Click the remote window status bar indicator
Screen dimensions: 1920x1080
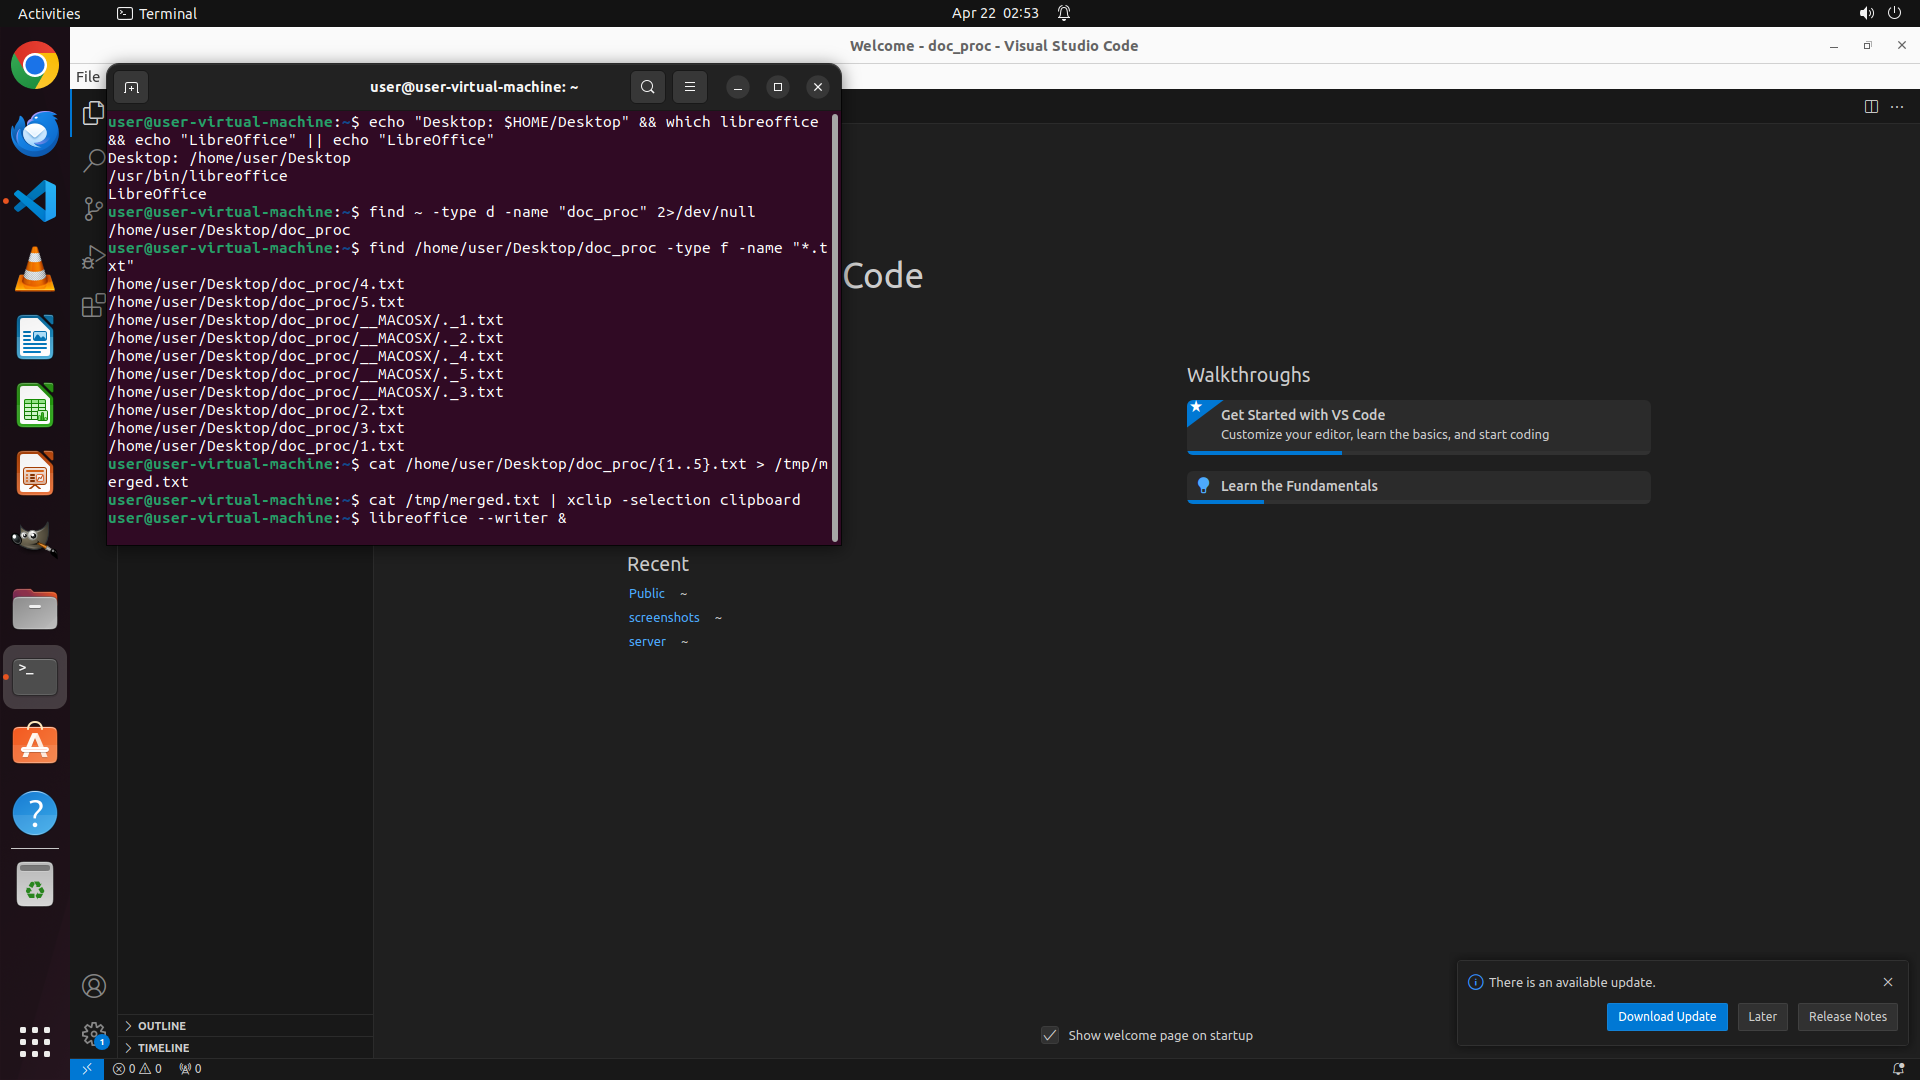(86, 1068)
